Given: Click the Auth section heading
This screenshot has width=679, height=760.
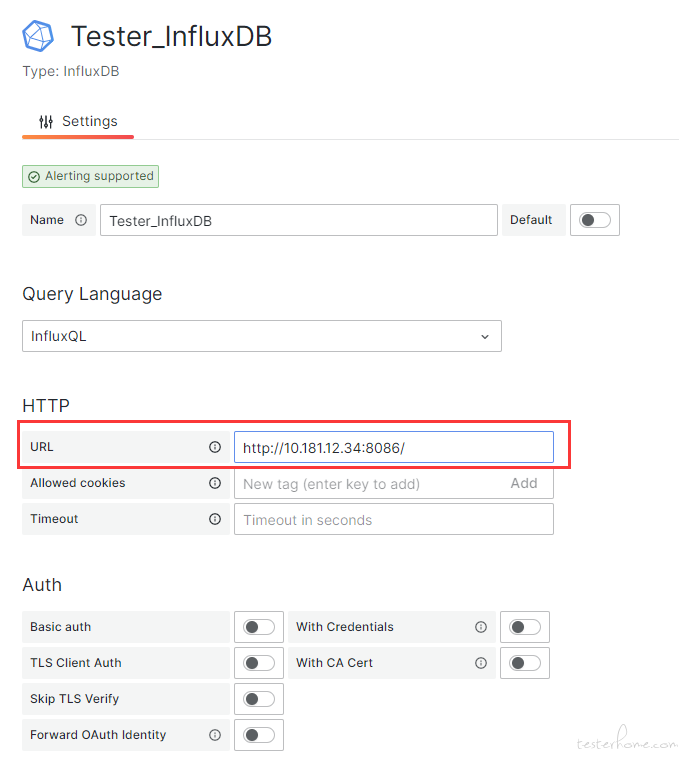Looking at the screenshot, I should [x=42, y=585].
